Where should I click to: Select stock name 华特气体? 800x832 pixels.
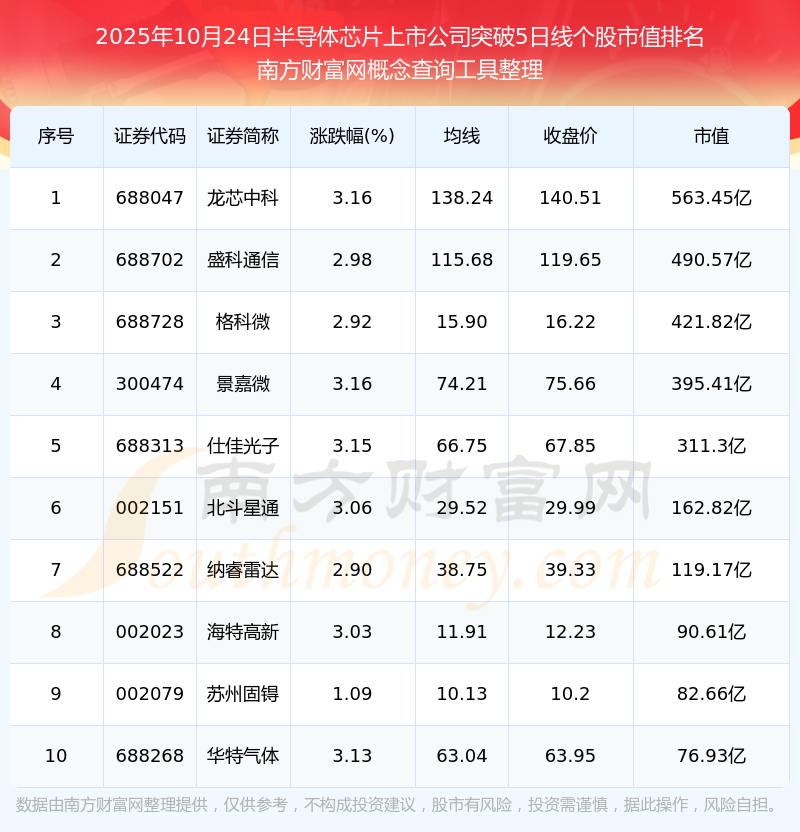coord(243,756)
